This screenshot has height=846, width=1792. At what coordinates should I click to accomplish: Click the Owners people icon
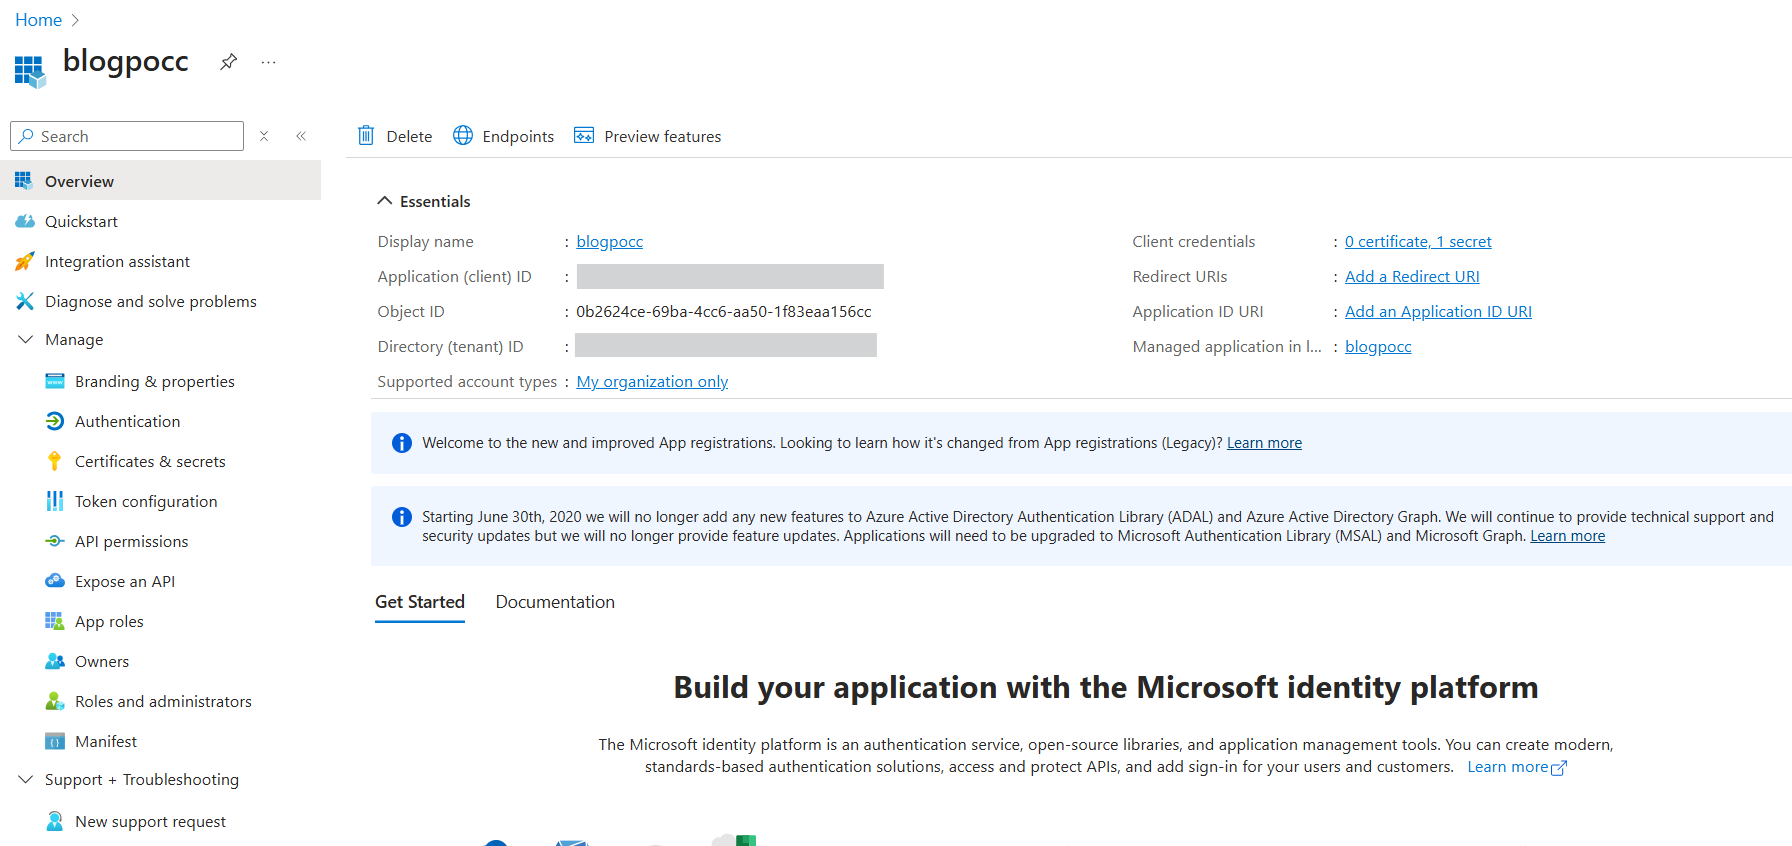[55, 661]
